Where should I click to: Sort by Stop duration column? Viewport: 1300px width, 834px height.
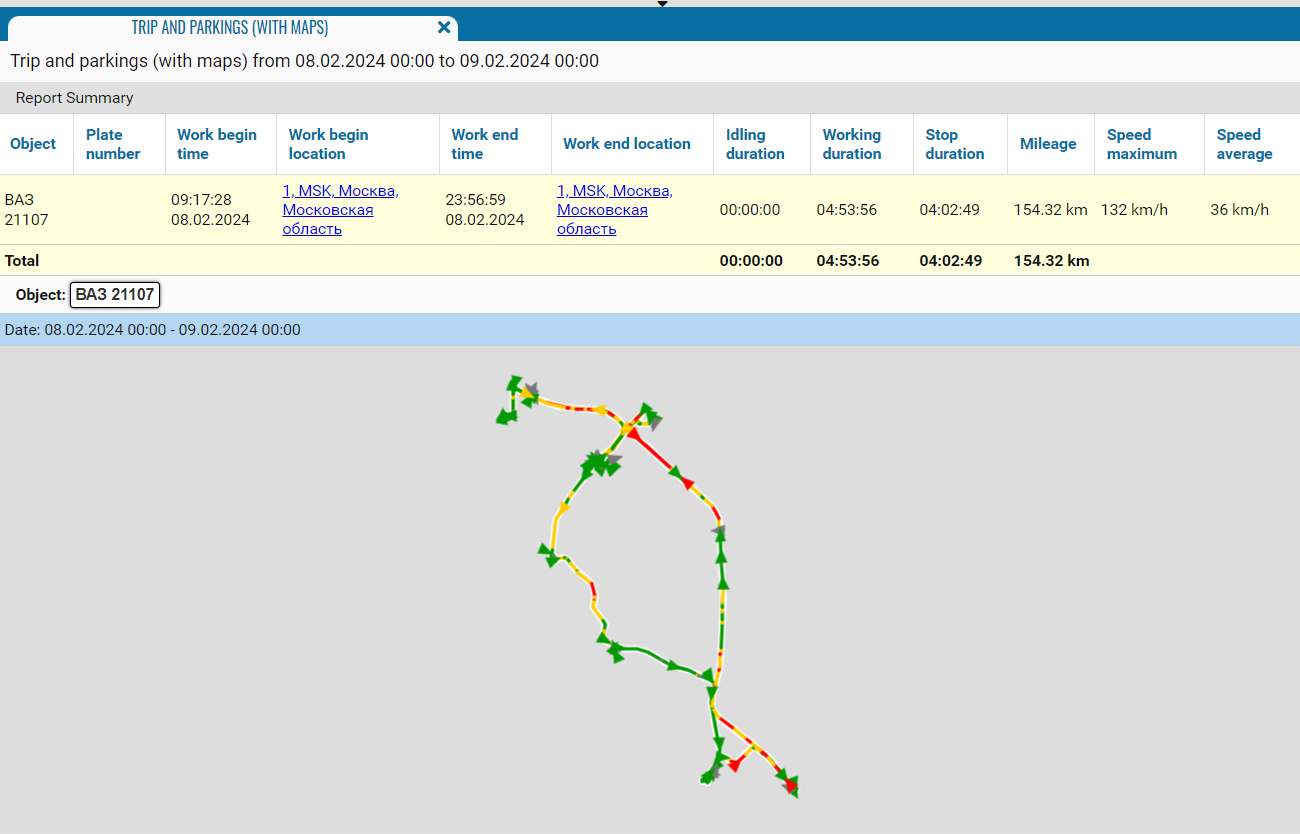coord(954,144)
